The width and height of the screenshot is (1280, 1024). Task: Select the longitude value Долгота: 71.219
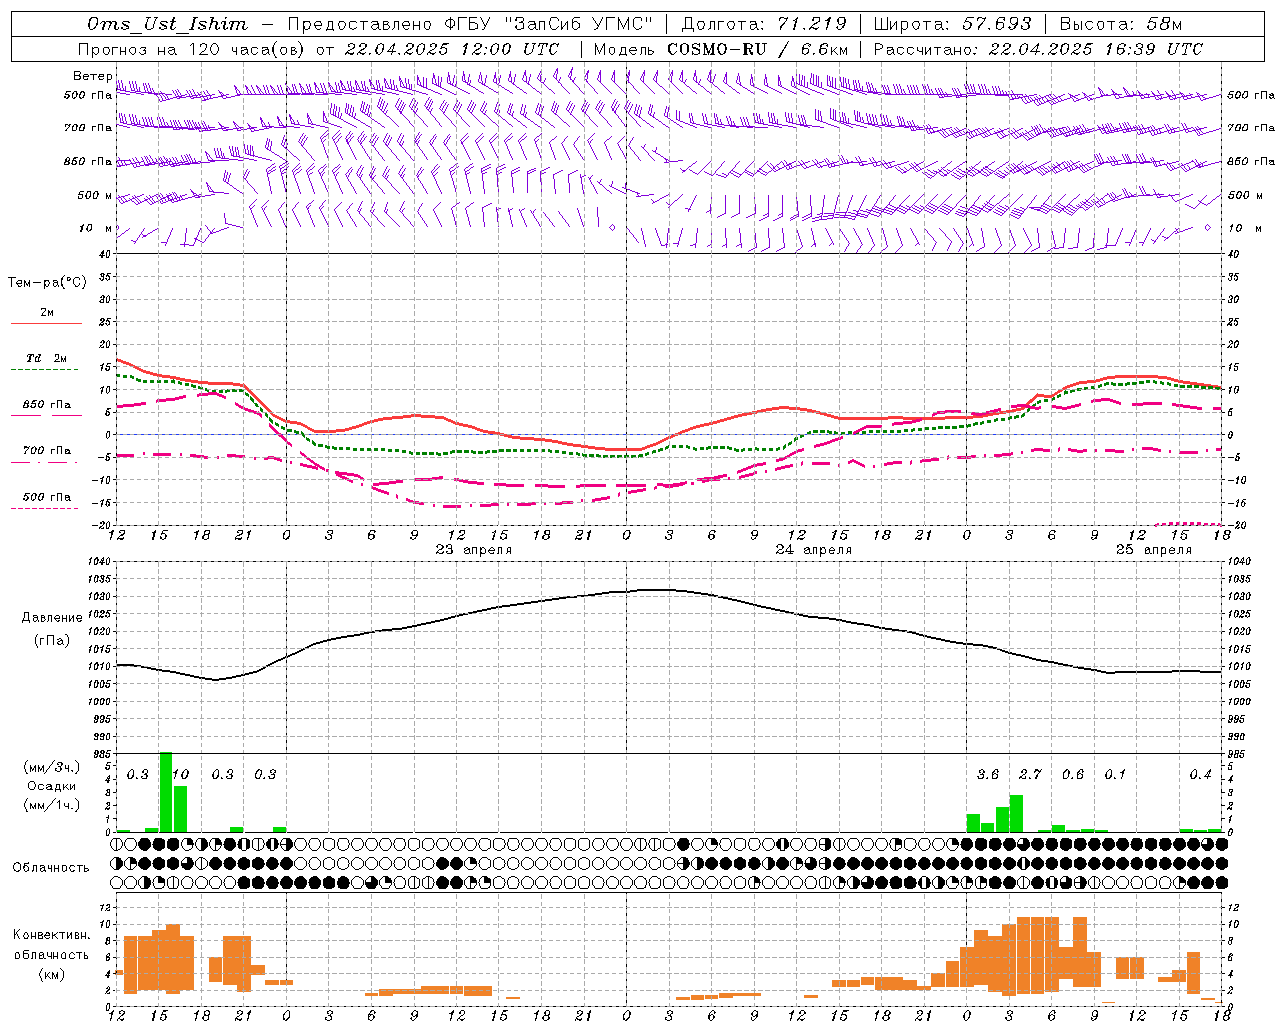(764, 24)
